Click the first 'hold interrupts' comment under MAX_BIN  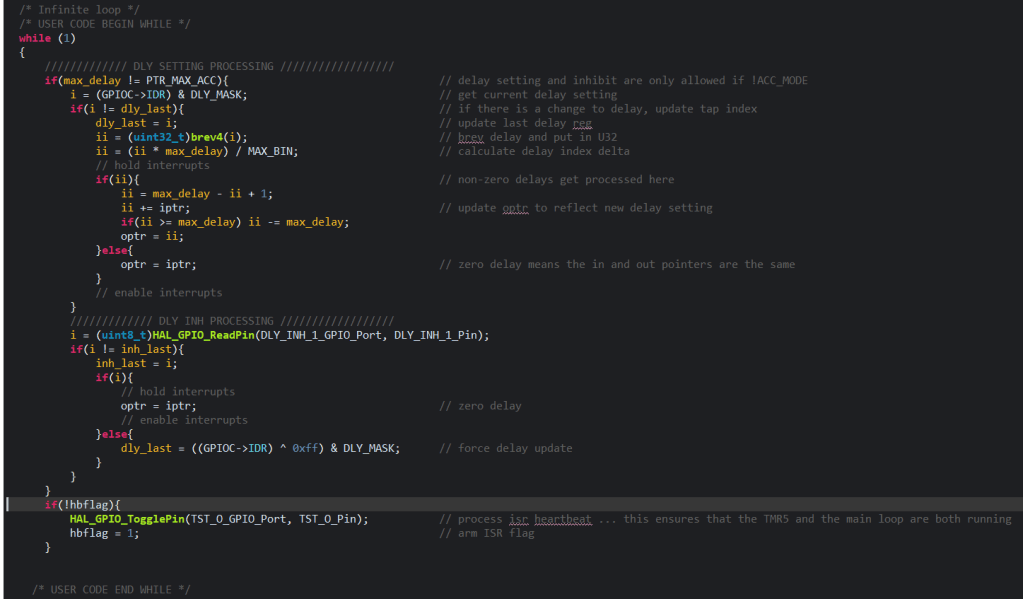[x=153, y=166]
